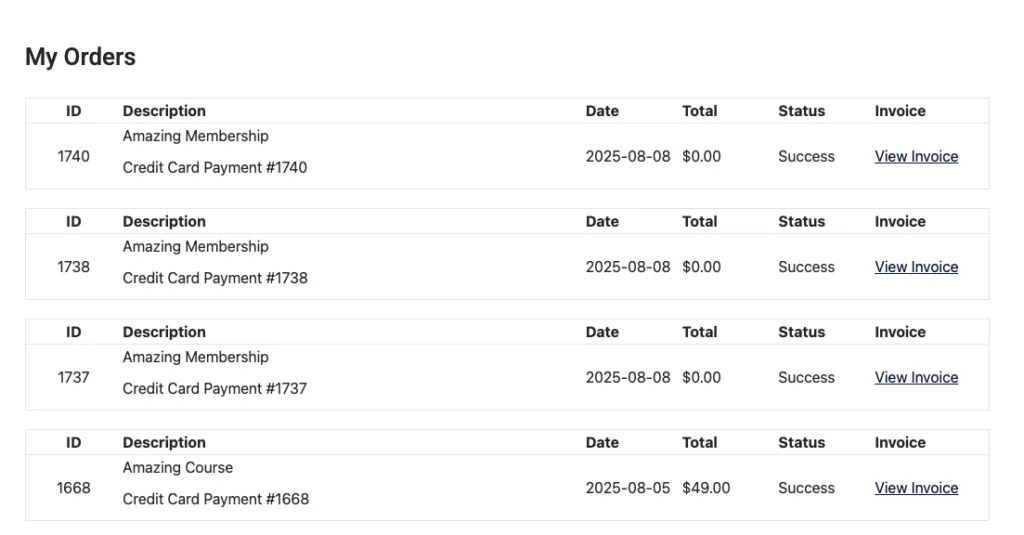The image size is (1024, 535).
Task: Open View Invoice for order 1738
Action: (916, 267)
